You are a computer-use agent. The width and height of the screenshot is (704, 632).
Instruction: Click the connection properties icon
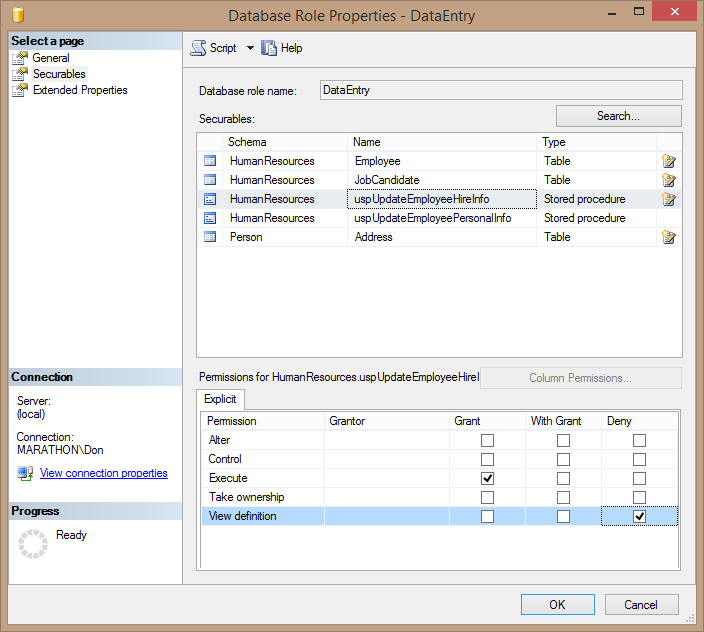[x=25, y=473]
